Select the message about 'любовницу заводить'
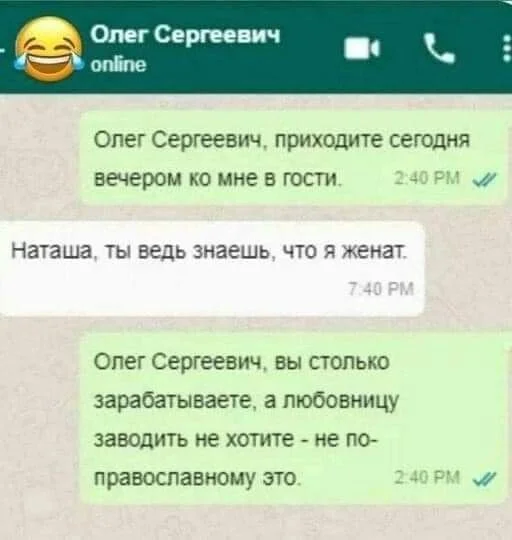 tap(294, 419)
